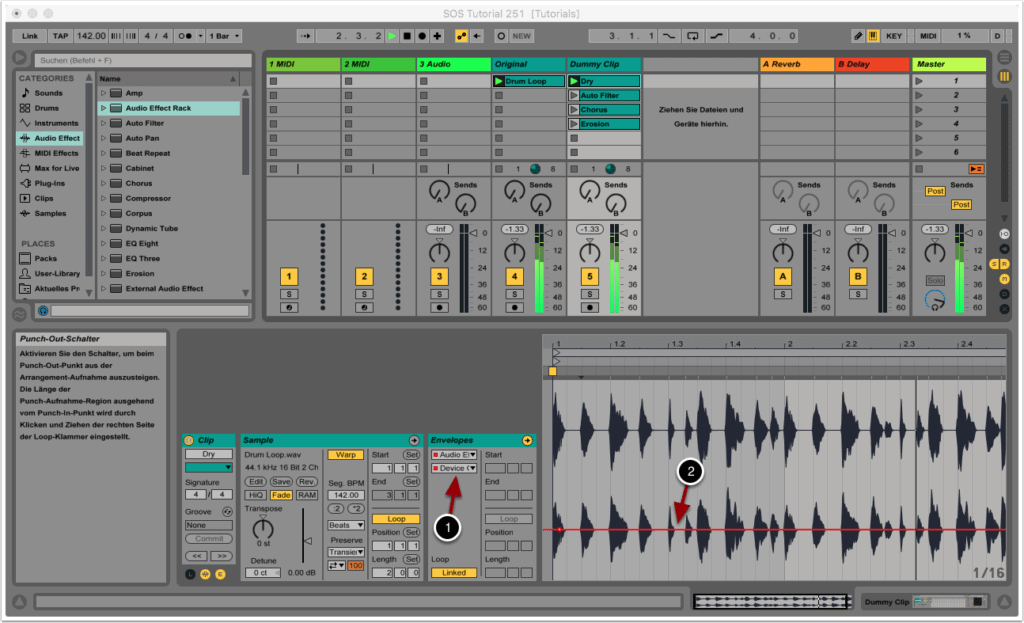Click the transport Stop button
The image size is (1024, 623).
pos(407,36)
